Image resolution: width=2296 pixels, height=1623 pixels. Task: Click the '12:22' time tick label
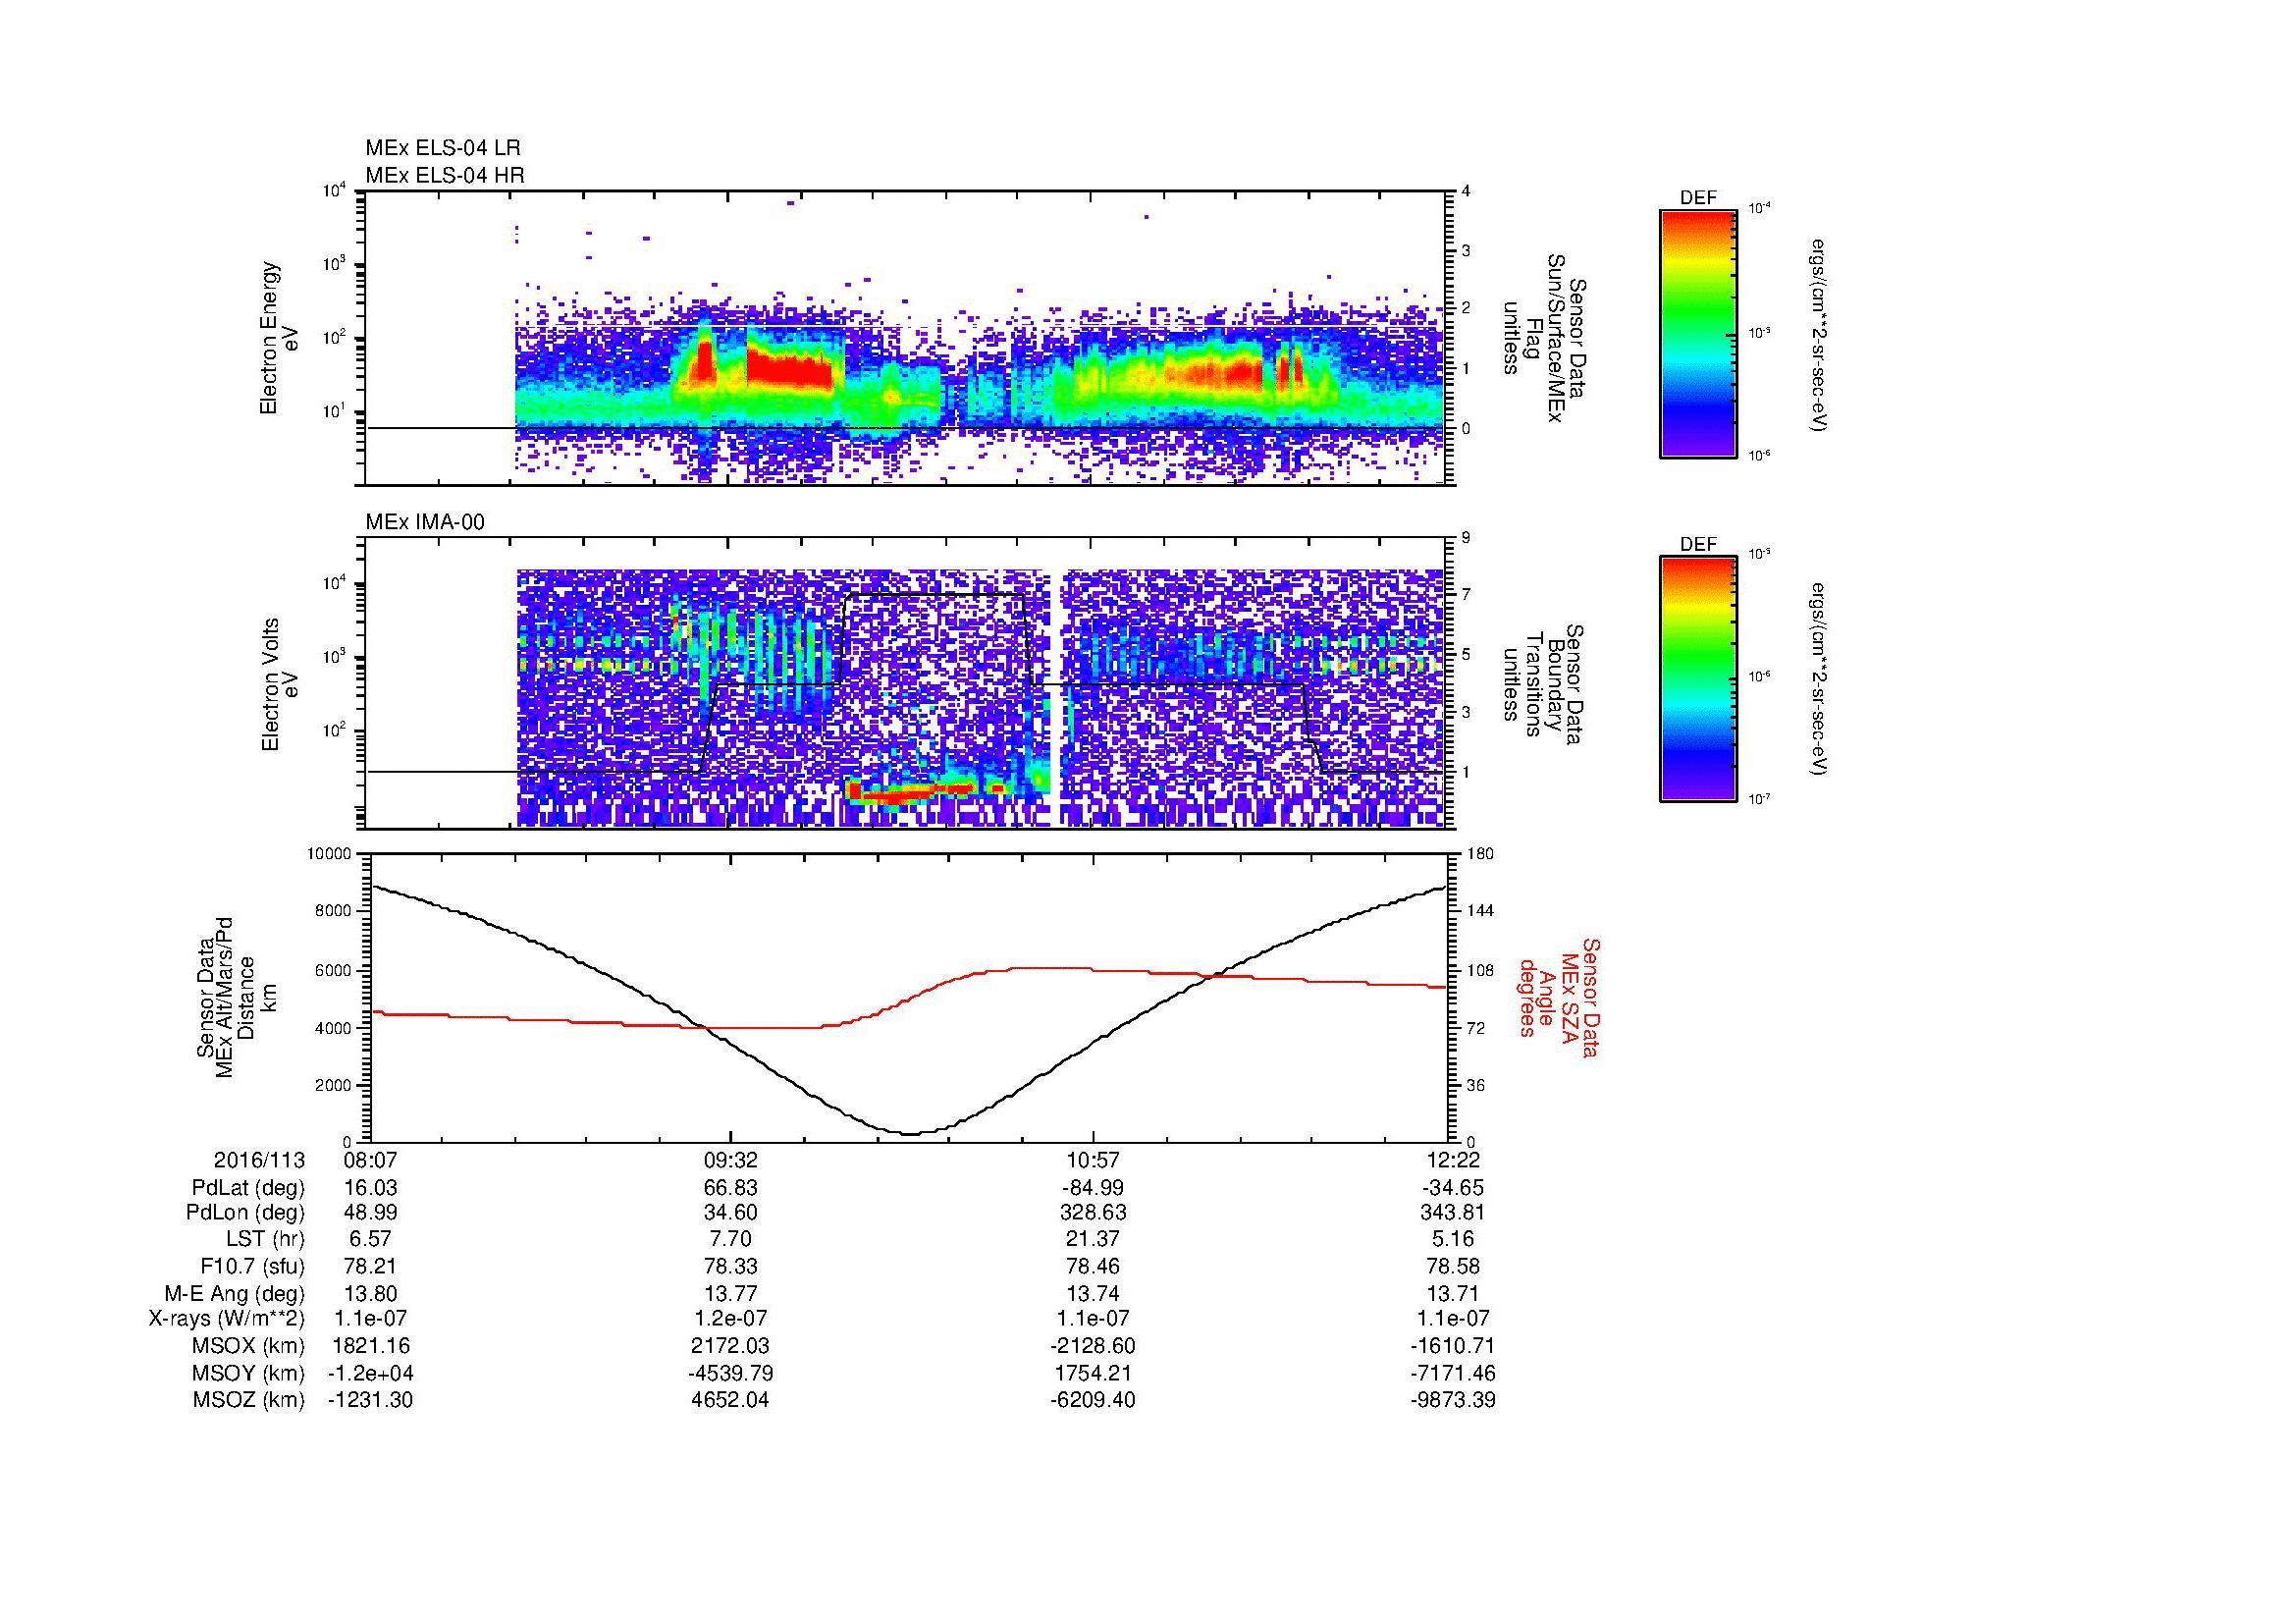click(1455, 1160)
